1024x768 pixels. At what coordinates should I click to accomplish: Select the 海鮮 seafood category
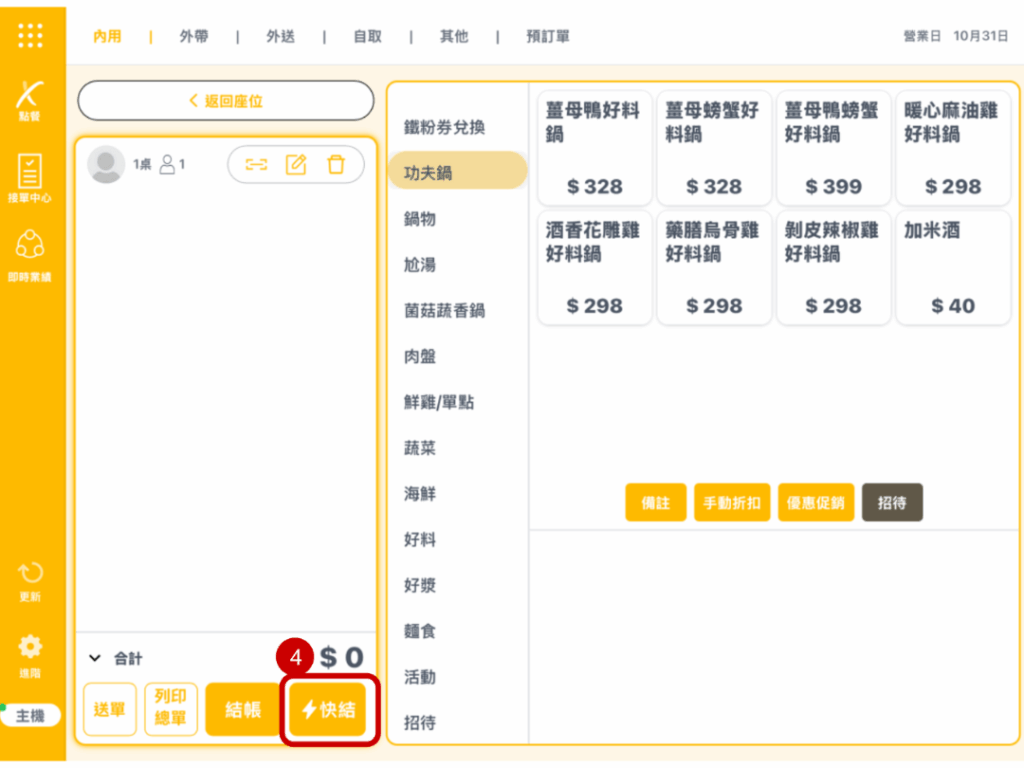(420, 494)
